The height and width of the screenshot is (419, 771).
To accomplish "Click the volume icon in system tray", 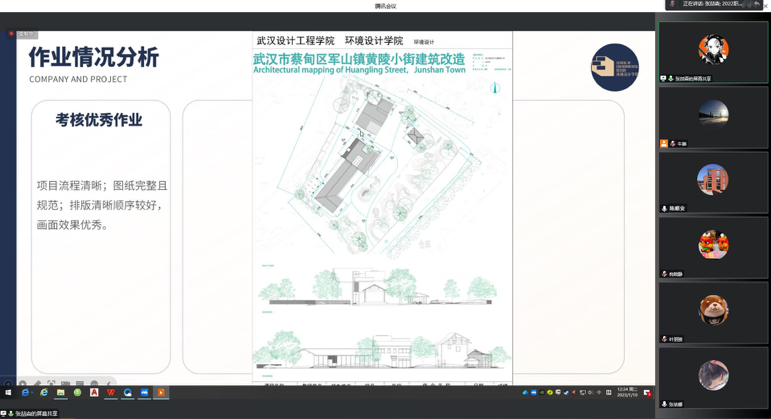I will coord(590,393).
